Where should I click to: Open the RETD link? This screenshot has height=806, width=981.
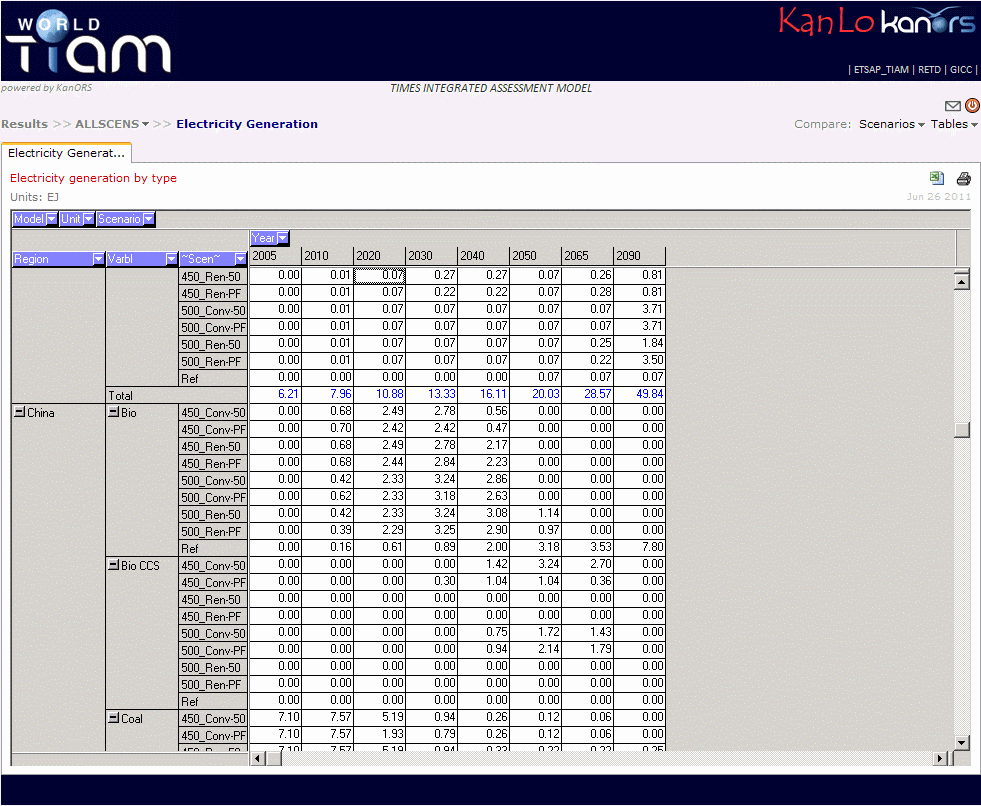pyautogui.click(x=929, y=69)
